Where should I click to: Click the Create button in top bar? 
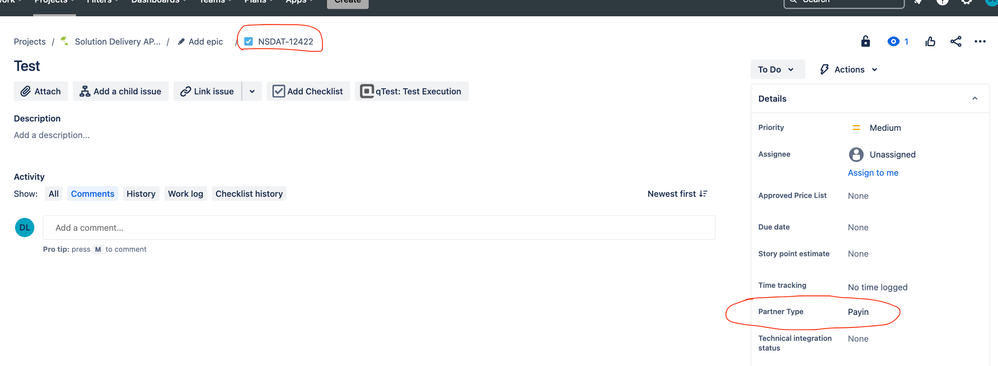[x=348, y=3]
